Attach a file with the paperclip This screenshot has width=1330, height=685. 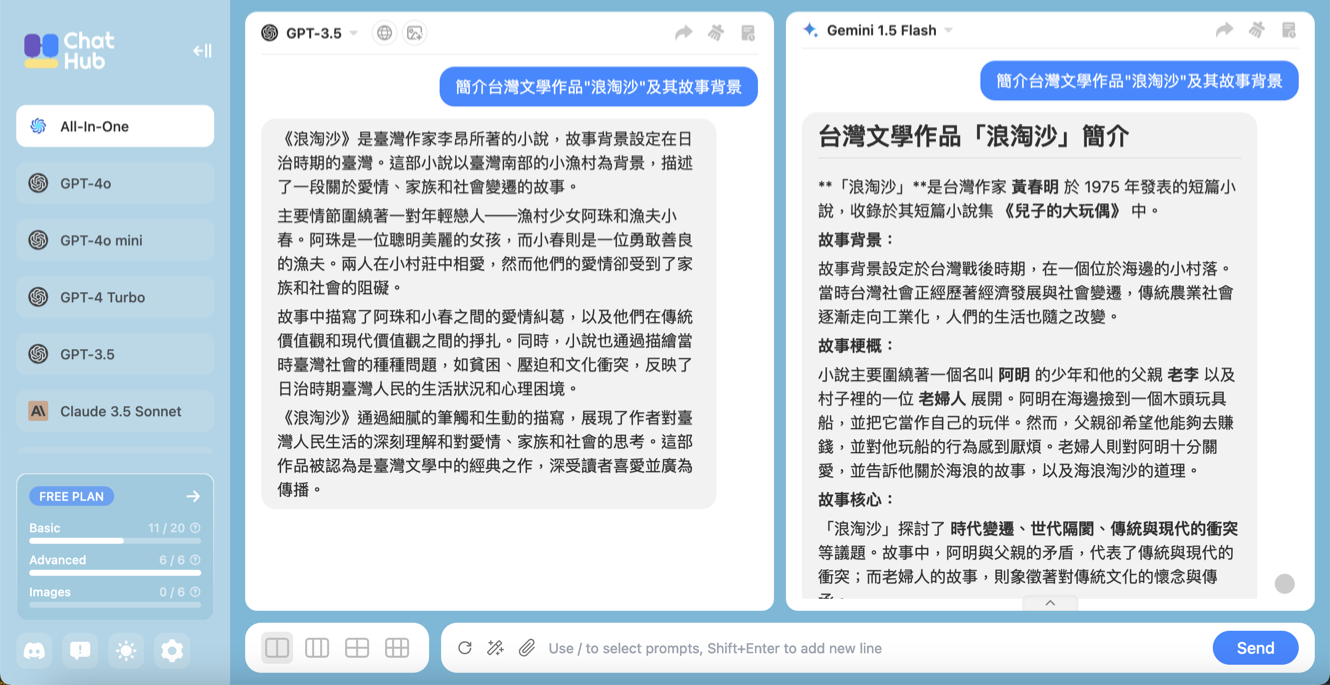coord(527,648)
